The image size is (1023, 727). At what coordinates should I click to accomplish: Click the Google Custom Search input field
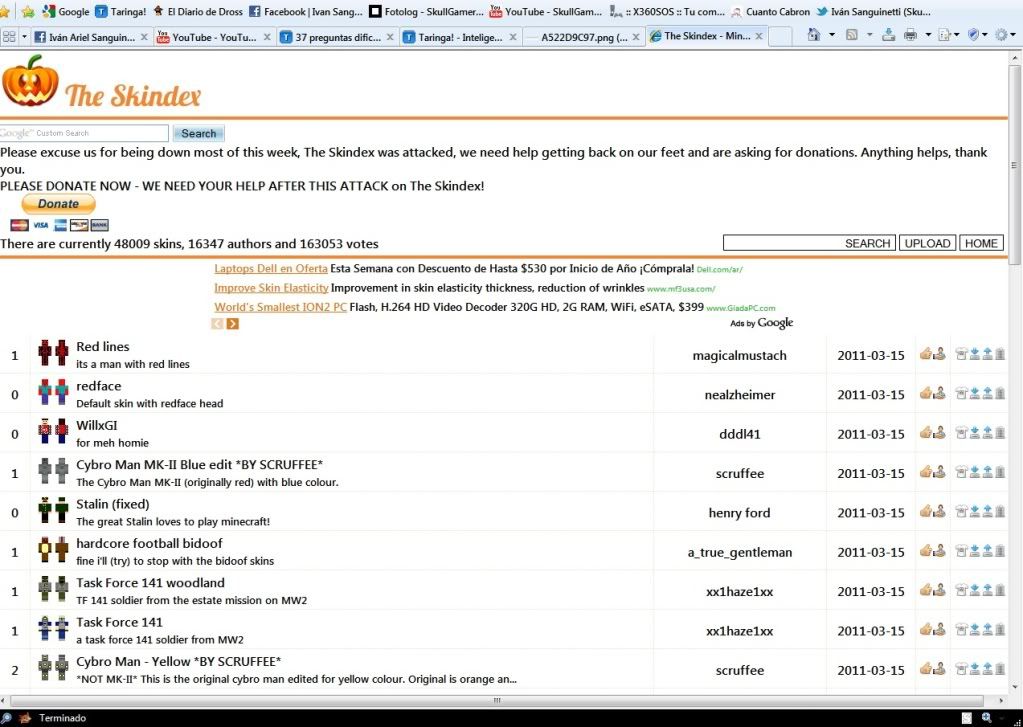coord(84,133)
